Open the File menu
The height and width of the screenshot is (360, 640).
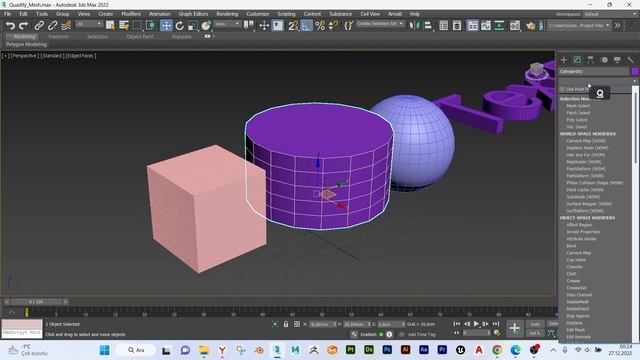click(x=7, y=14)
